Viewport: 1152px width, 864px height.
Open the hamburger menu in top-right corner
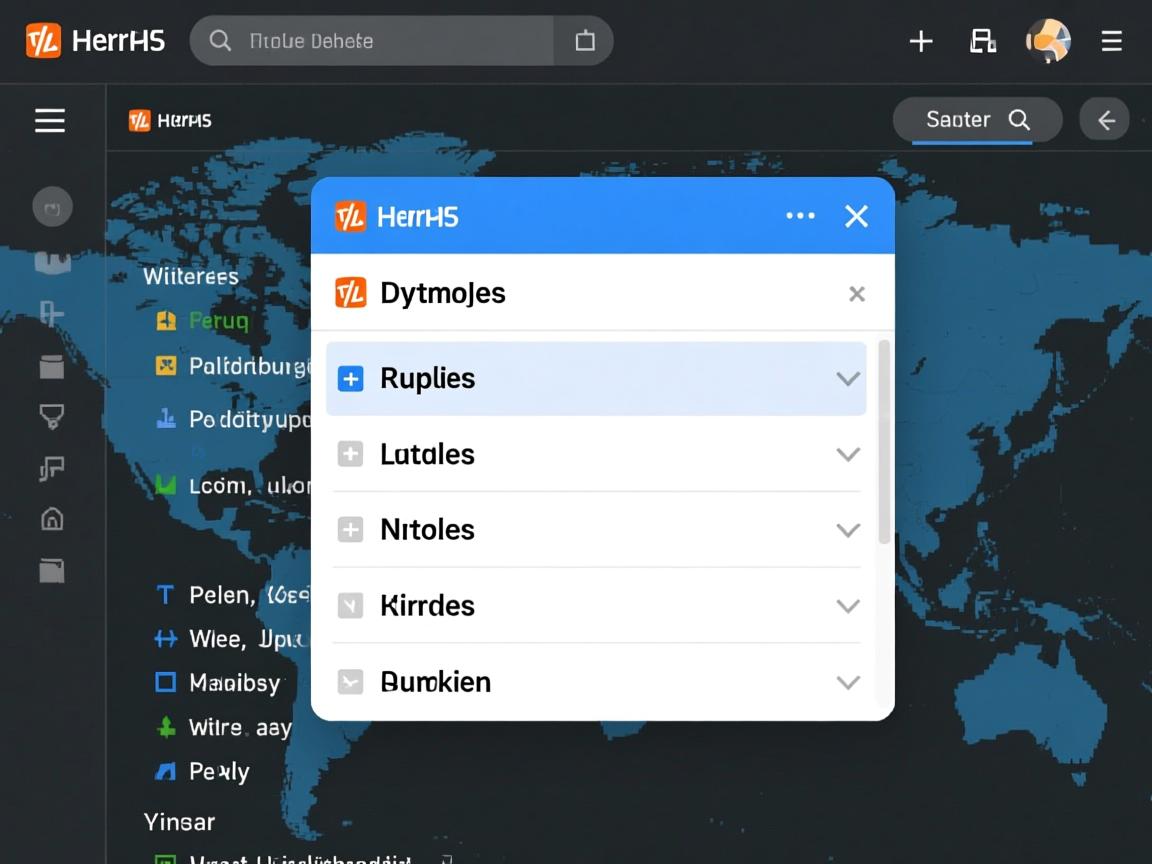[1111, 41]
